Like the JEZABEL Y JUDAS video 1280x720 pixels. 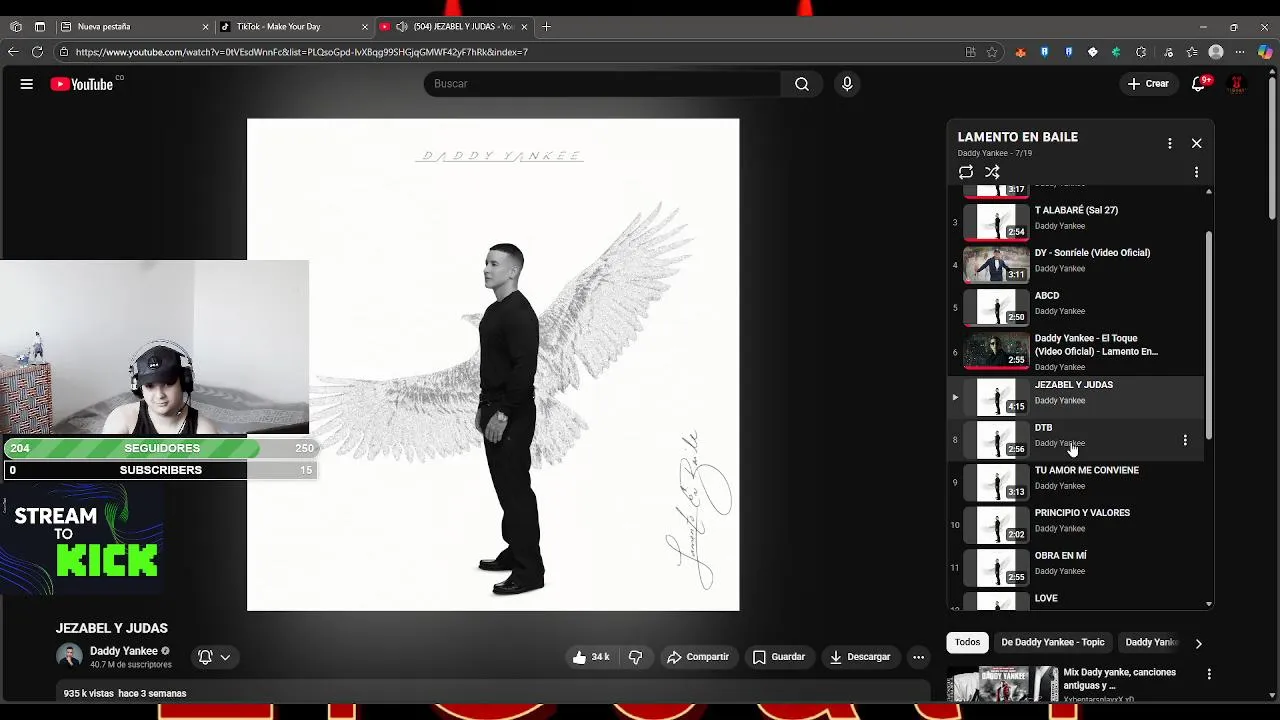(x=591, y=657)
